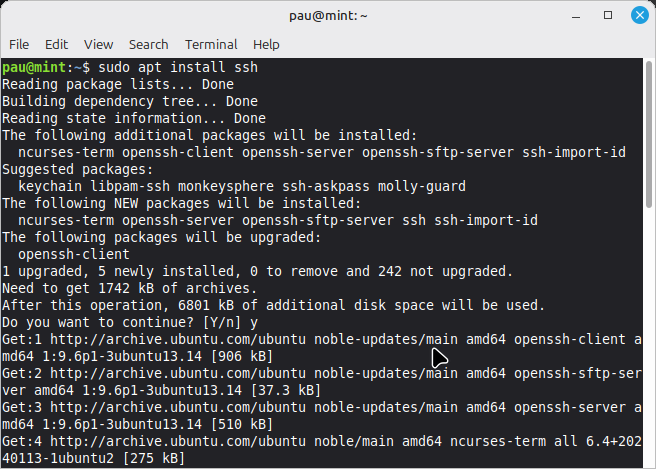Viewport: 656px width, 469px height.
Task: Open the Help menu
Action: coord(266,44)
